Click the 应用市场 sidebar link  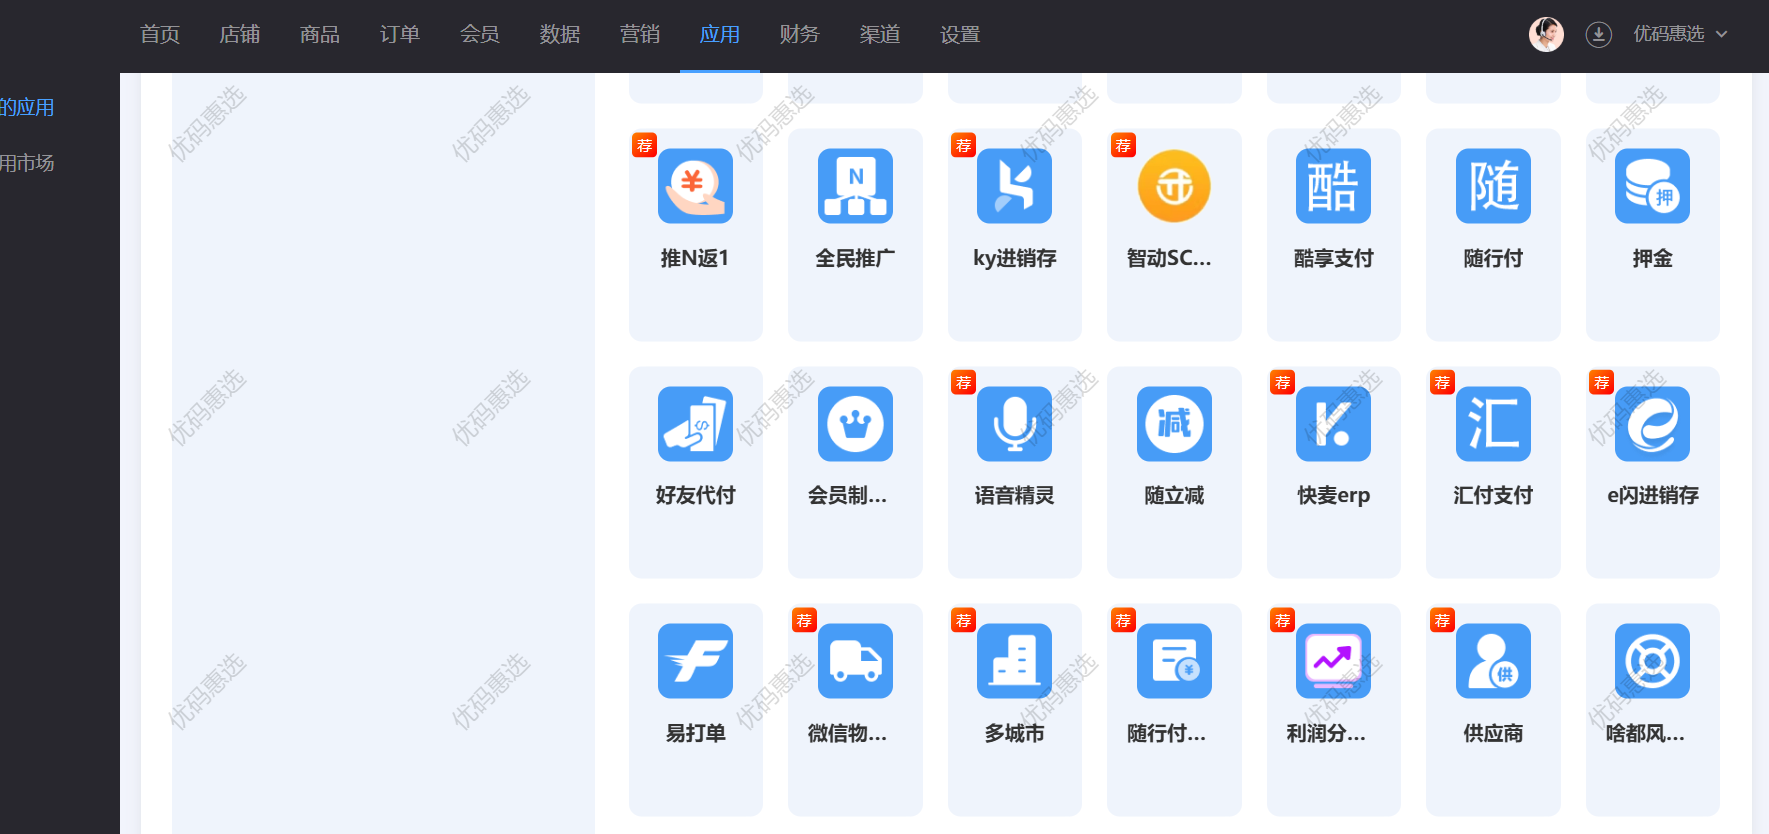28,163
